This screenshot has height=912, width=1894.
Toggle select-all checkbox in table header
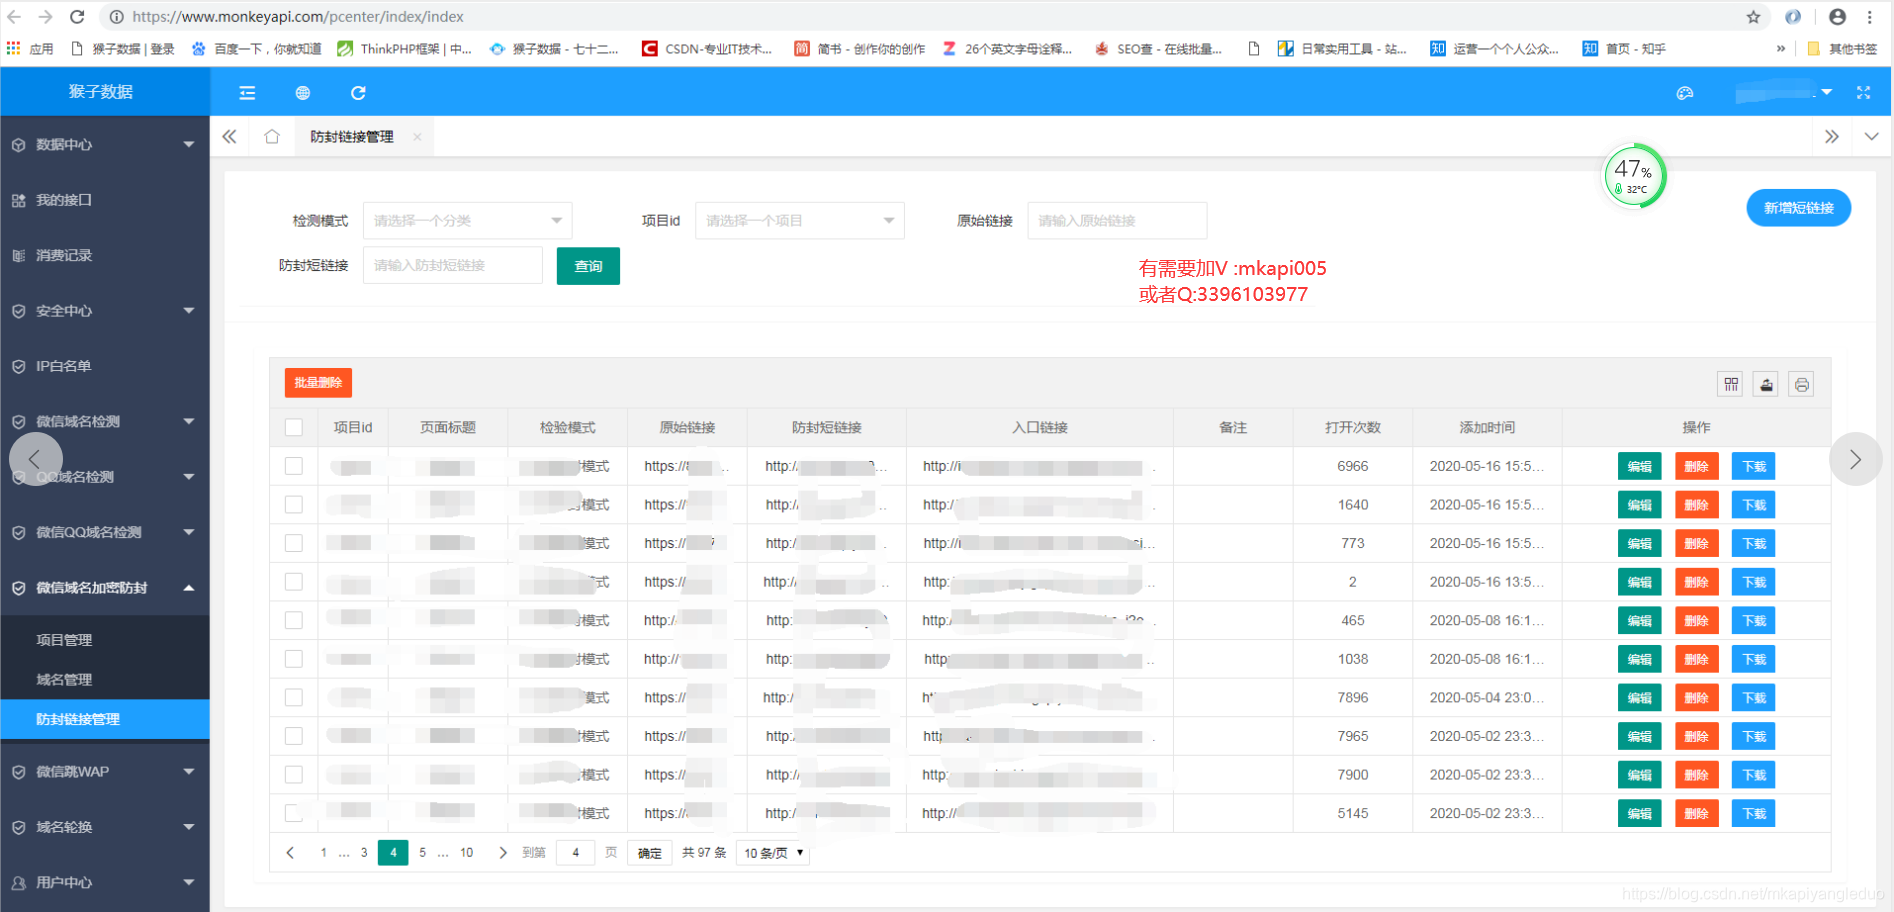tap(294, 428)
